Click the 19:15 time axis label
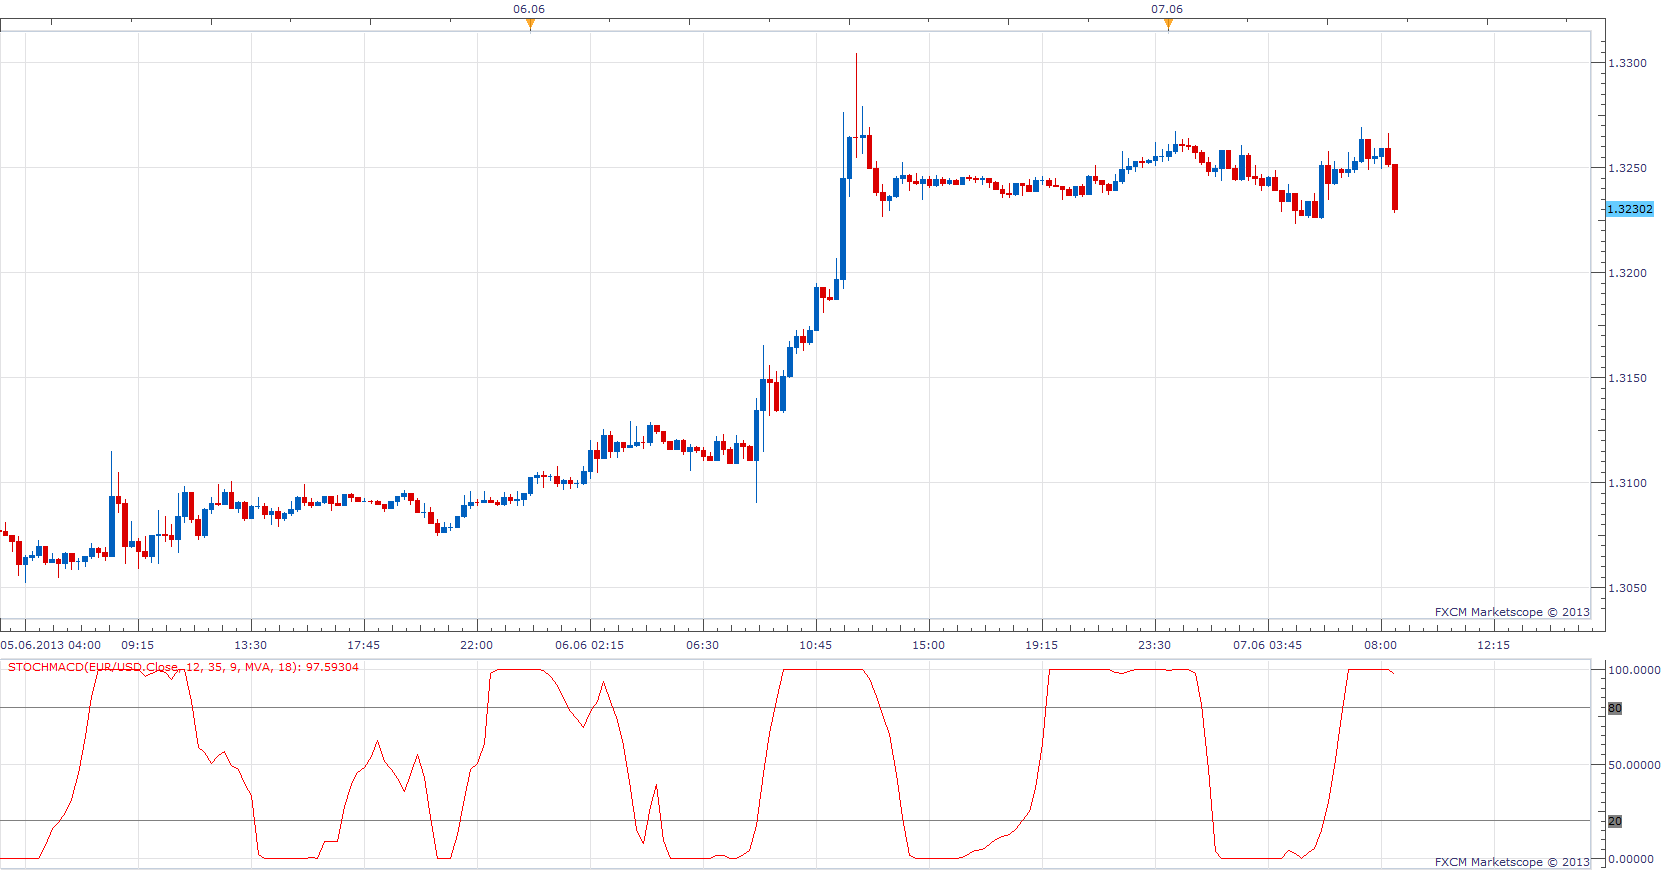1663x870 pixels. (1042, 645)
